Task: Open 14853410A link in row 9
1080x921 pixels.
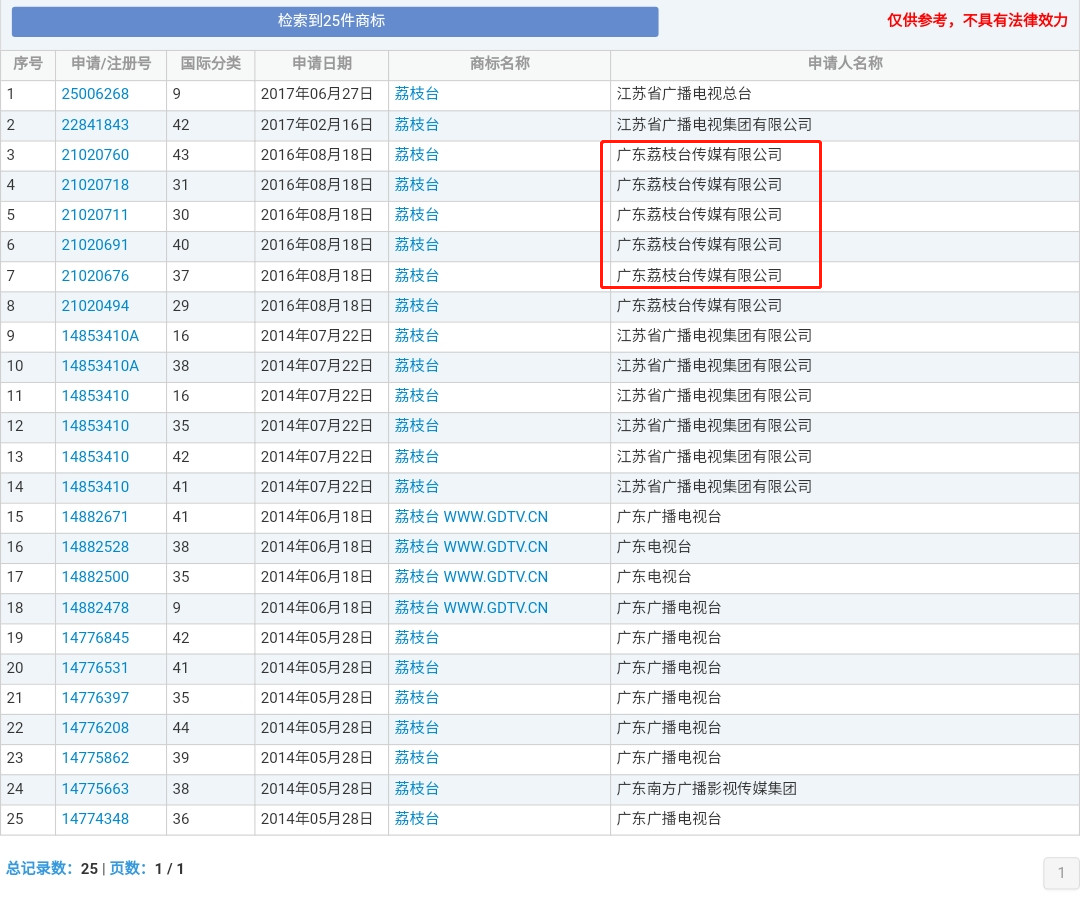Action: tap(100, 335)
